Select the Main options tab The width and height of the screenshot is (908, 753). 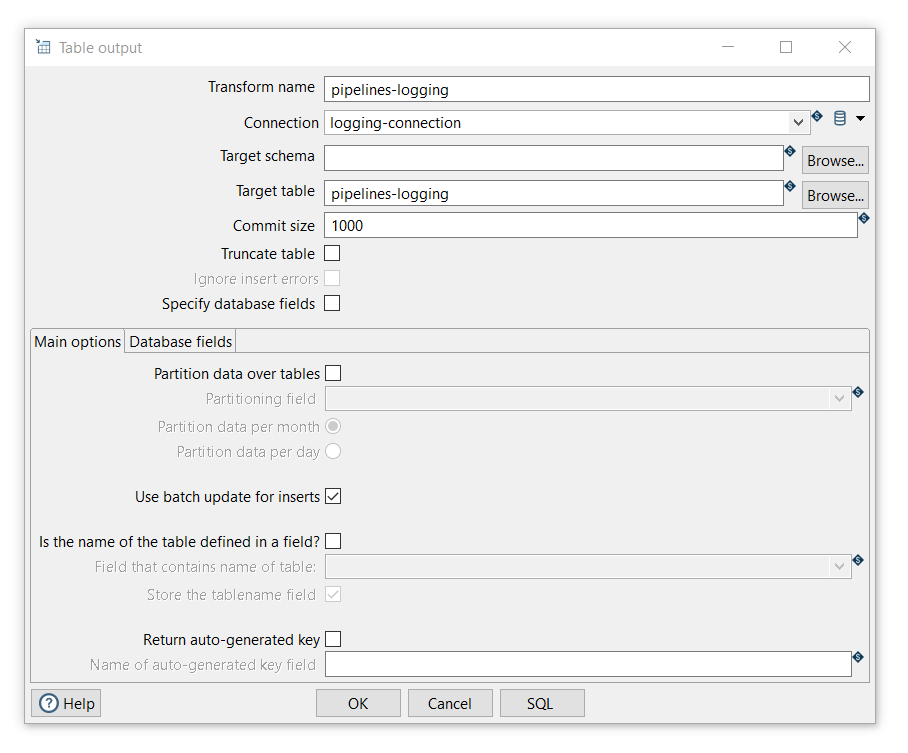[78, 342]
